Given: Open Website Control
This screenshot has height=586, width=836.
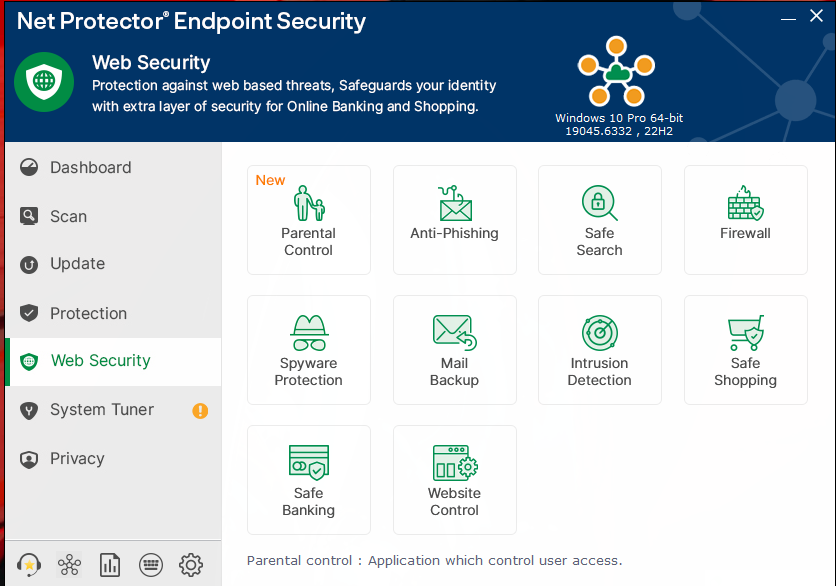Looking at the screenshot, I should coord(454,479).
